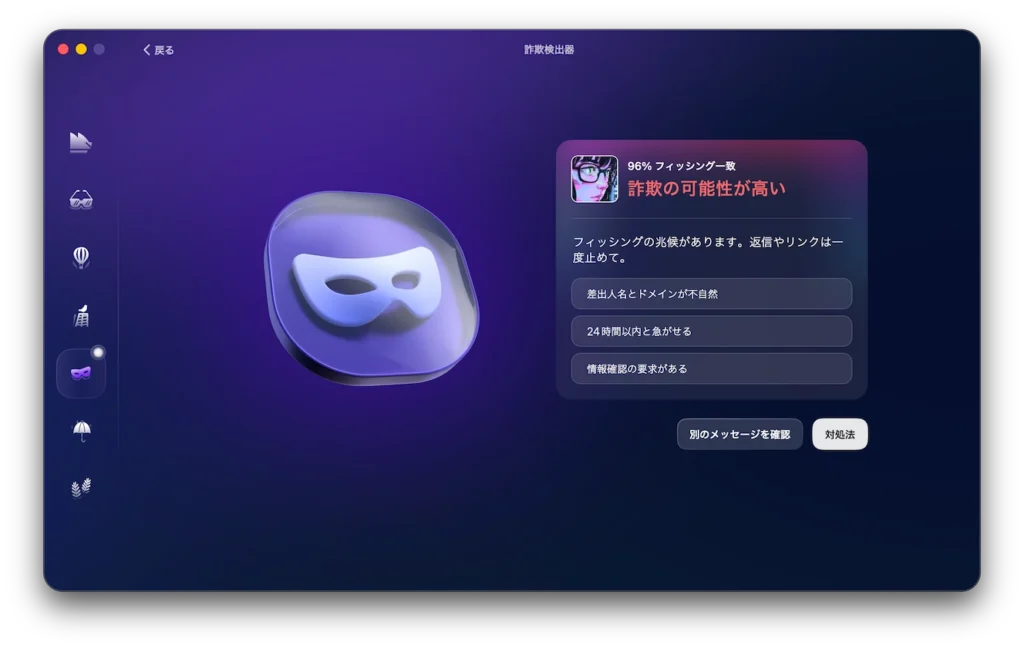This screenshot has width=1024, height=649.
Task: Click the 戻る back button
Action: [x=159, y=50]
